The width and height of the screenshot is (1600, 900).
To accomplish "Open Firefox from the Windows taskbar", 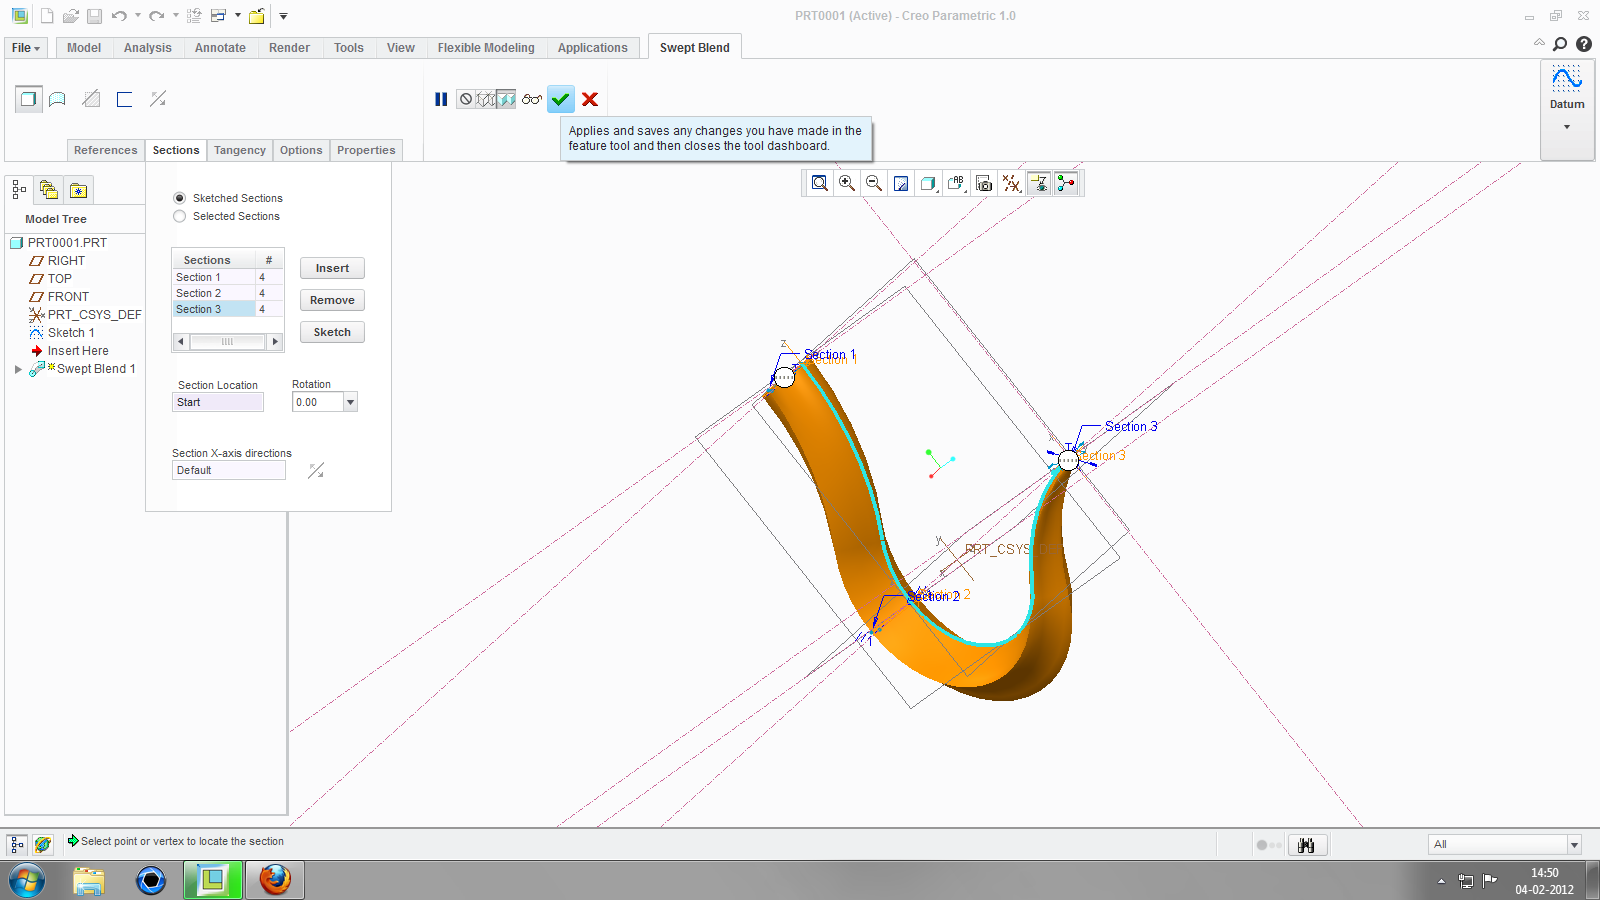I will click(275, 880).
